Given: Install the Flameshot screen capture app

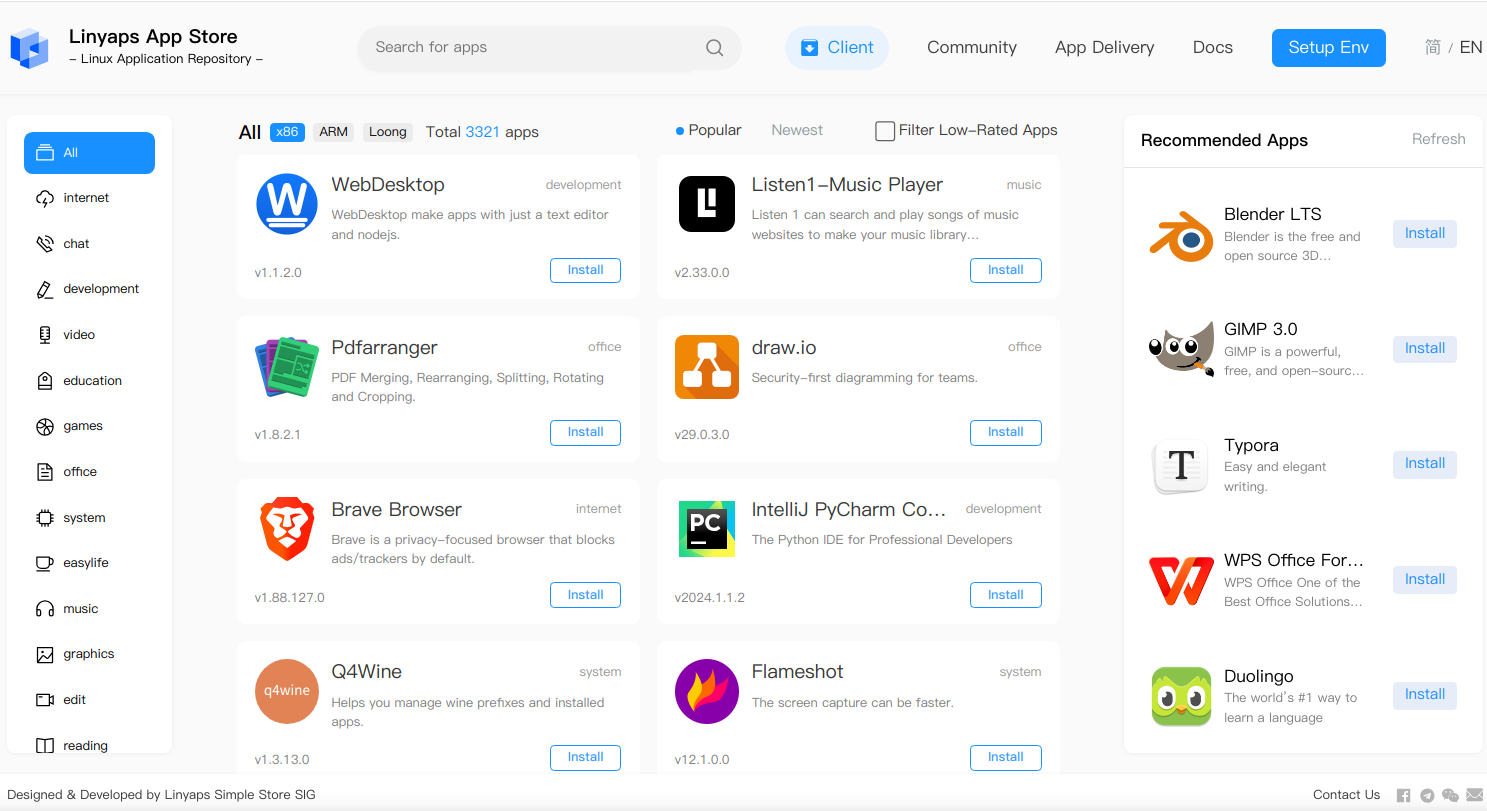Looking at the screenshot, I should (x=1005, y=757).
